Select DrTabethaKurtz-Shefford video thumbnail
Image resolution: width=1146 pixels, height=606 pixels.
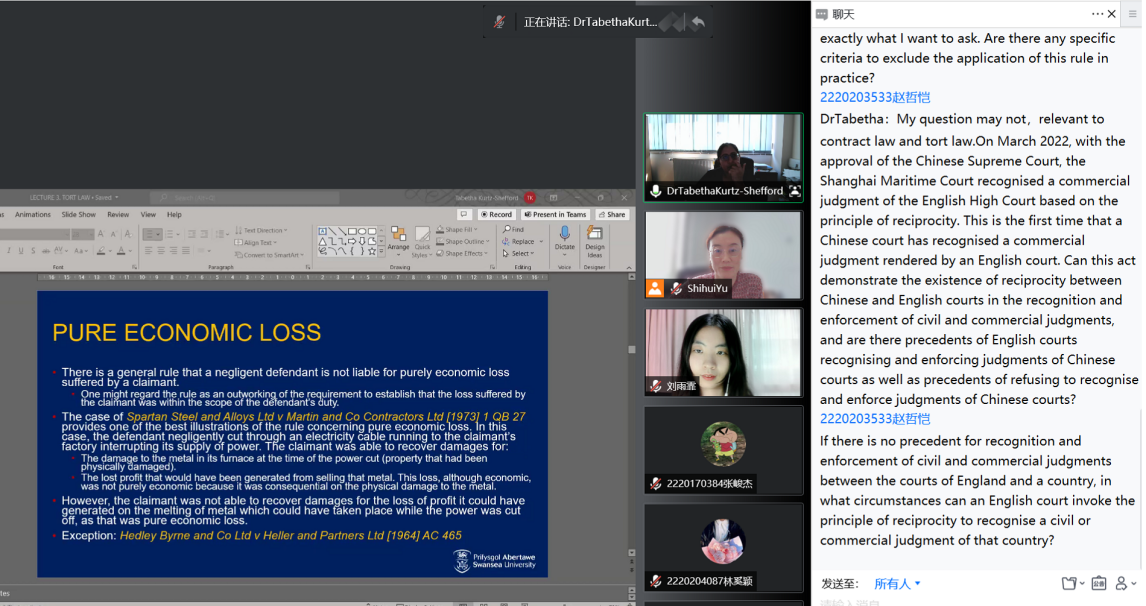(724, 157)
